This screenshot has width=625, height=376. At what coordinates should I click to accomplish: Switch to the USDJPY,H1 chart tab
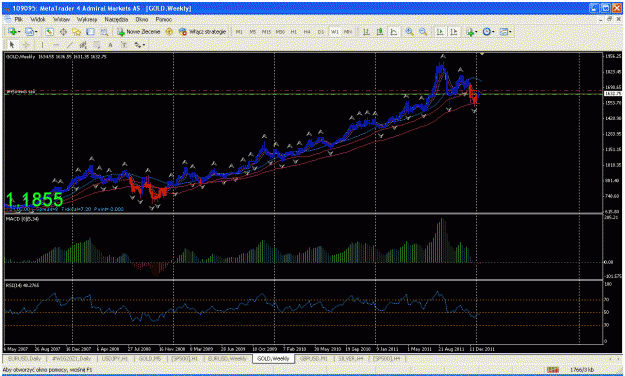114,359
